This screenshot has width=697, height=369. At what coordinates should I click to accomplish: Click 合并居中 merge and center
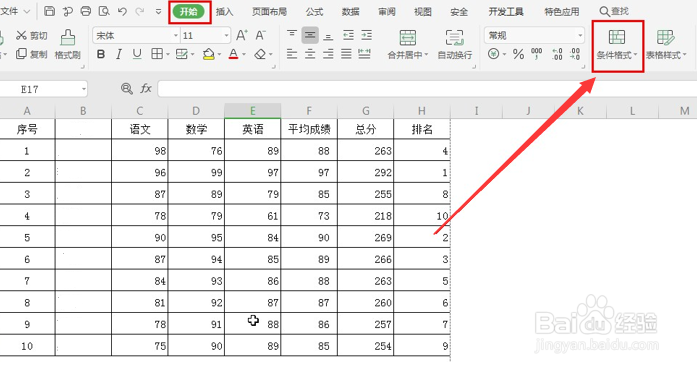408,44
